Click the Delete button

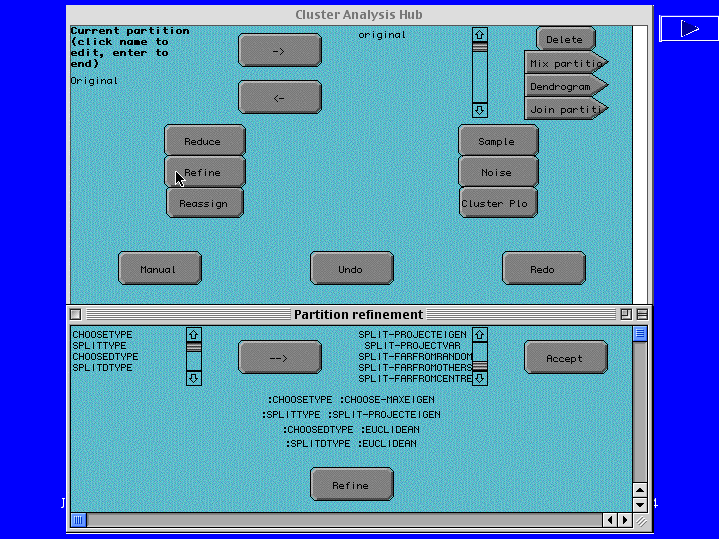point(565,39)
